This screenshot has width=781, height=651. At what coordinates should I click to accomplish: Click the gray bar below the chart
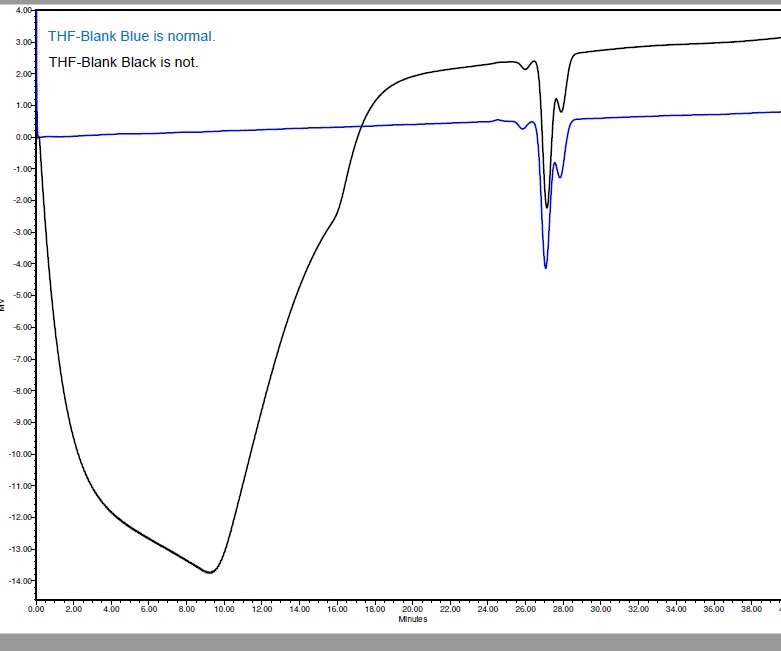[x=390, y=641]
